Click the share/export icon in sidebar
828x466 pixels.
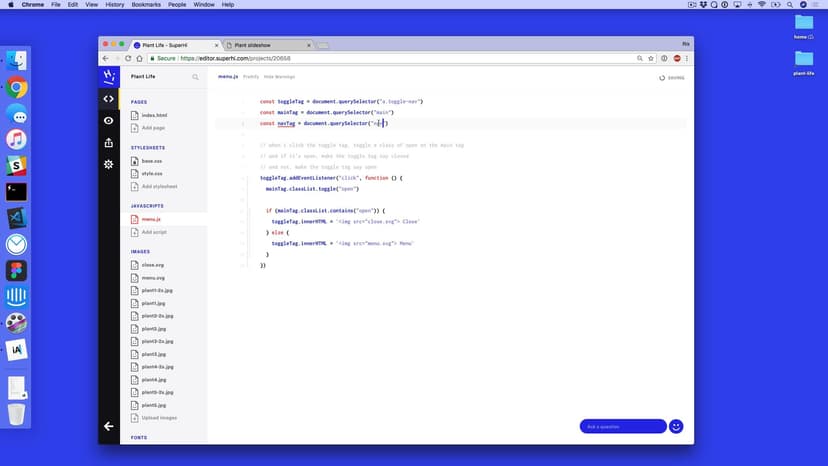pyautogui.click(x=109, y=142)
